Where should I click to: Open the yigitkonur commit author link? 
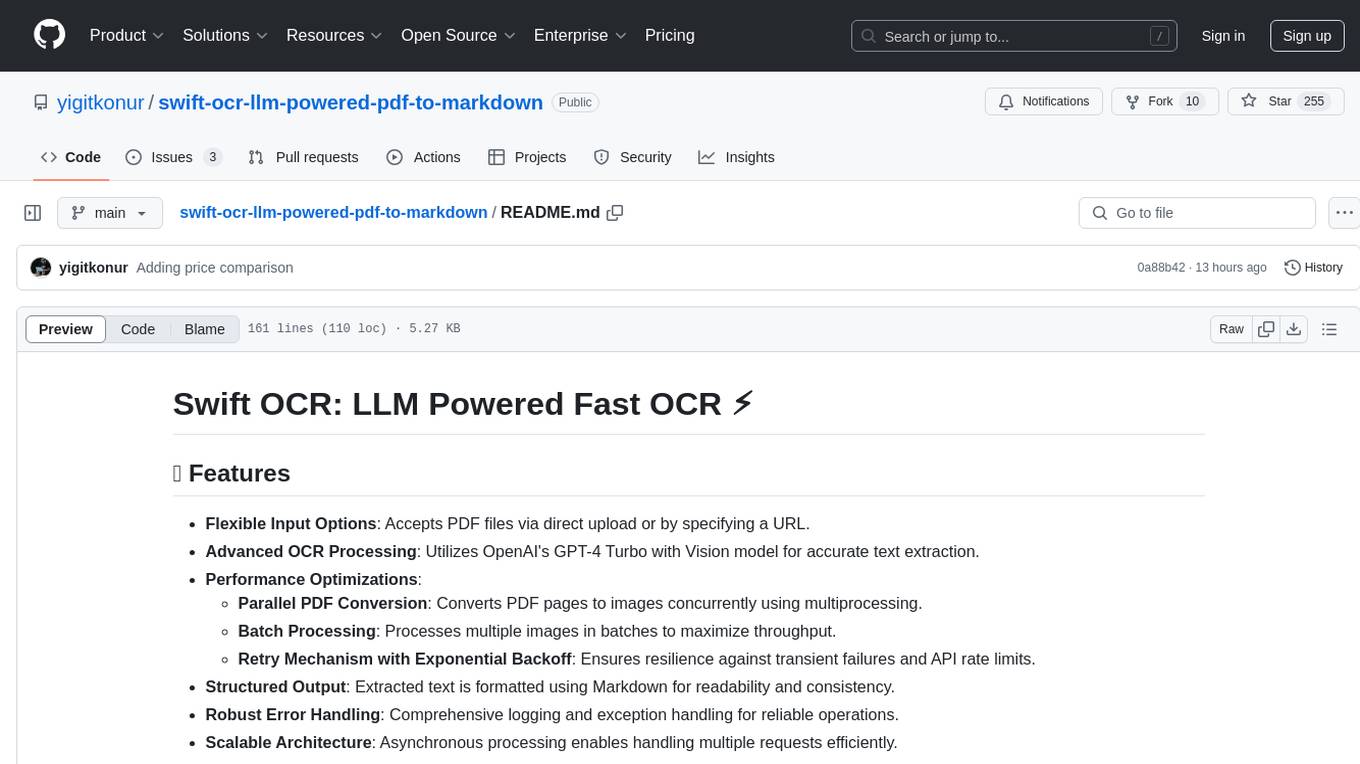click(93, 267)
